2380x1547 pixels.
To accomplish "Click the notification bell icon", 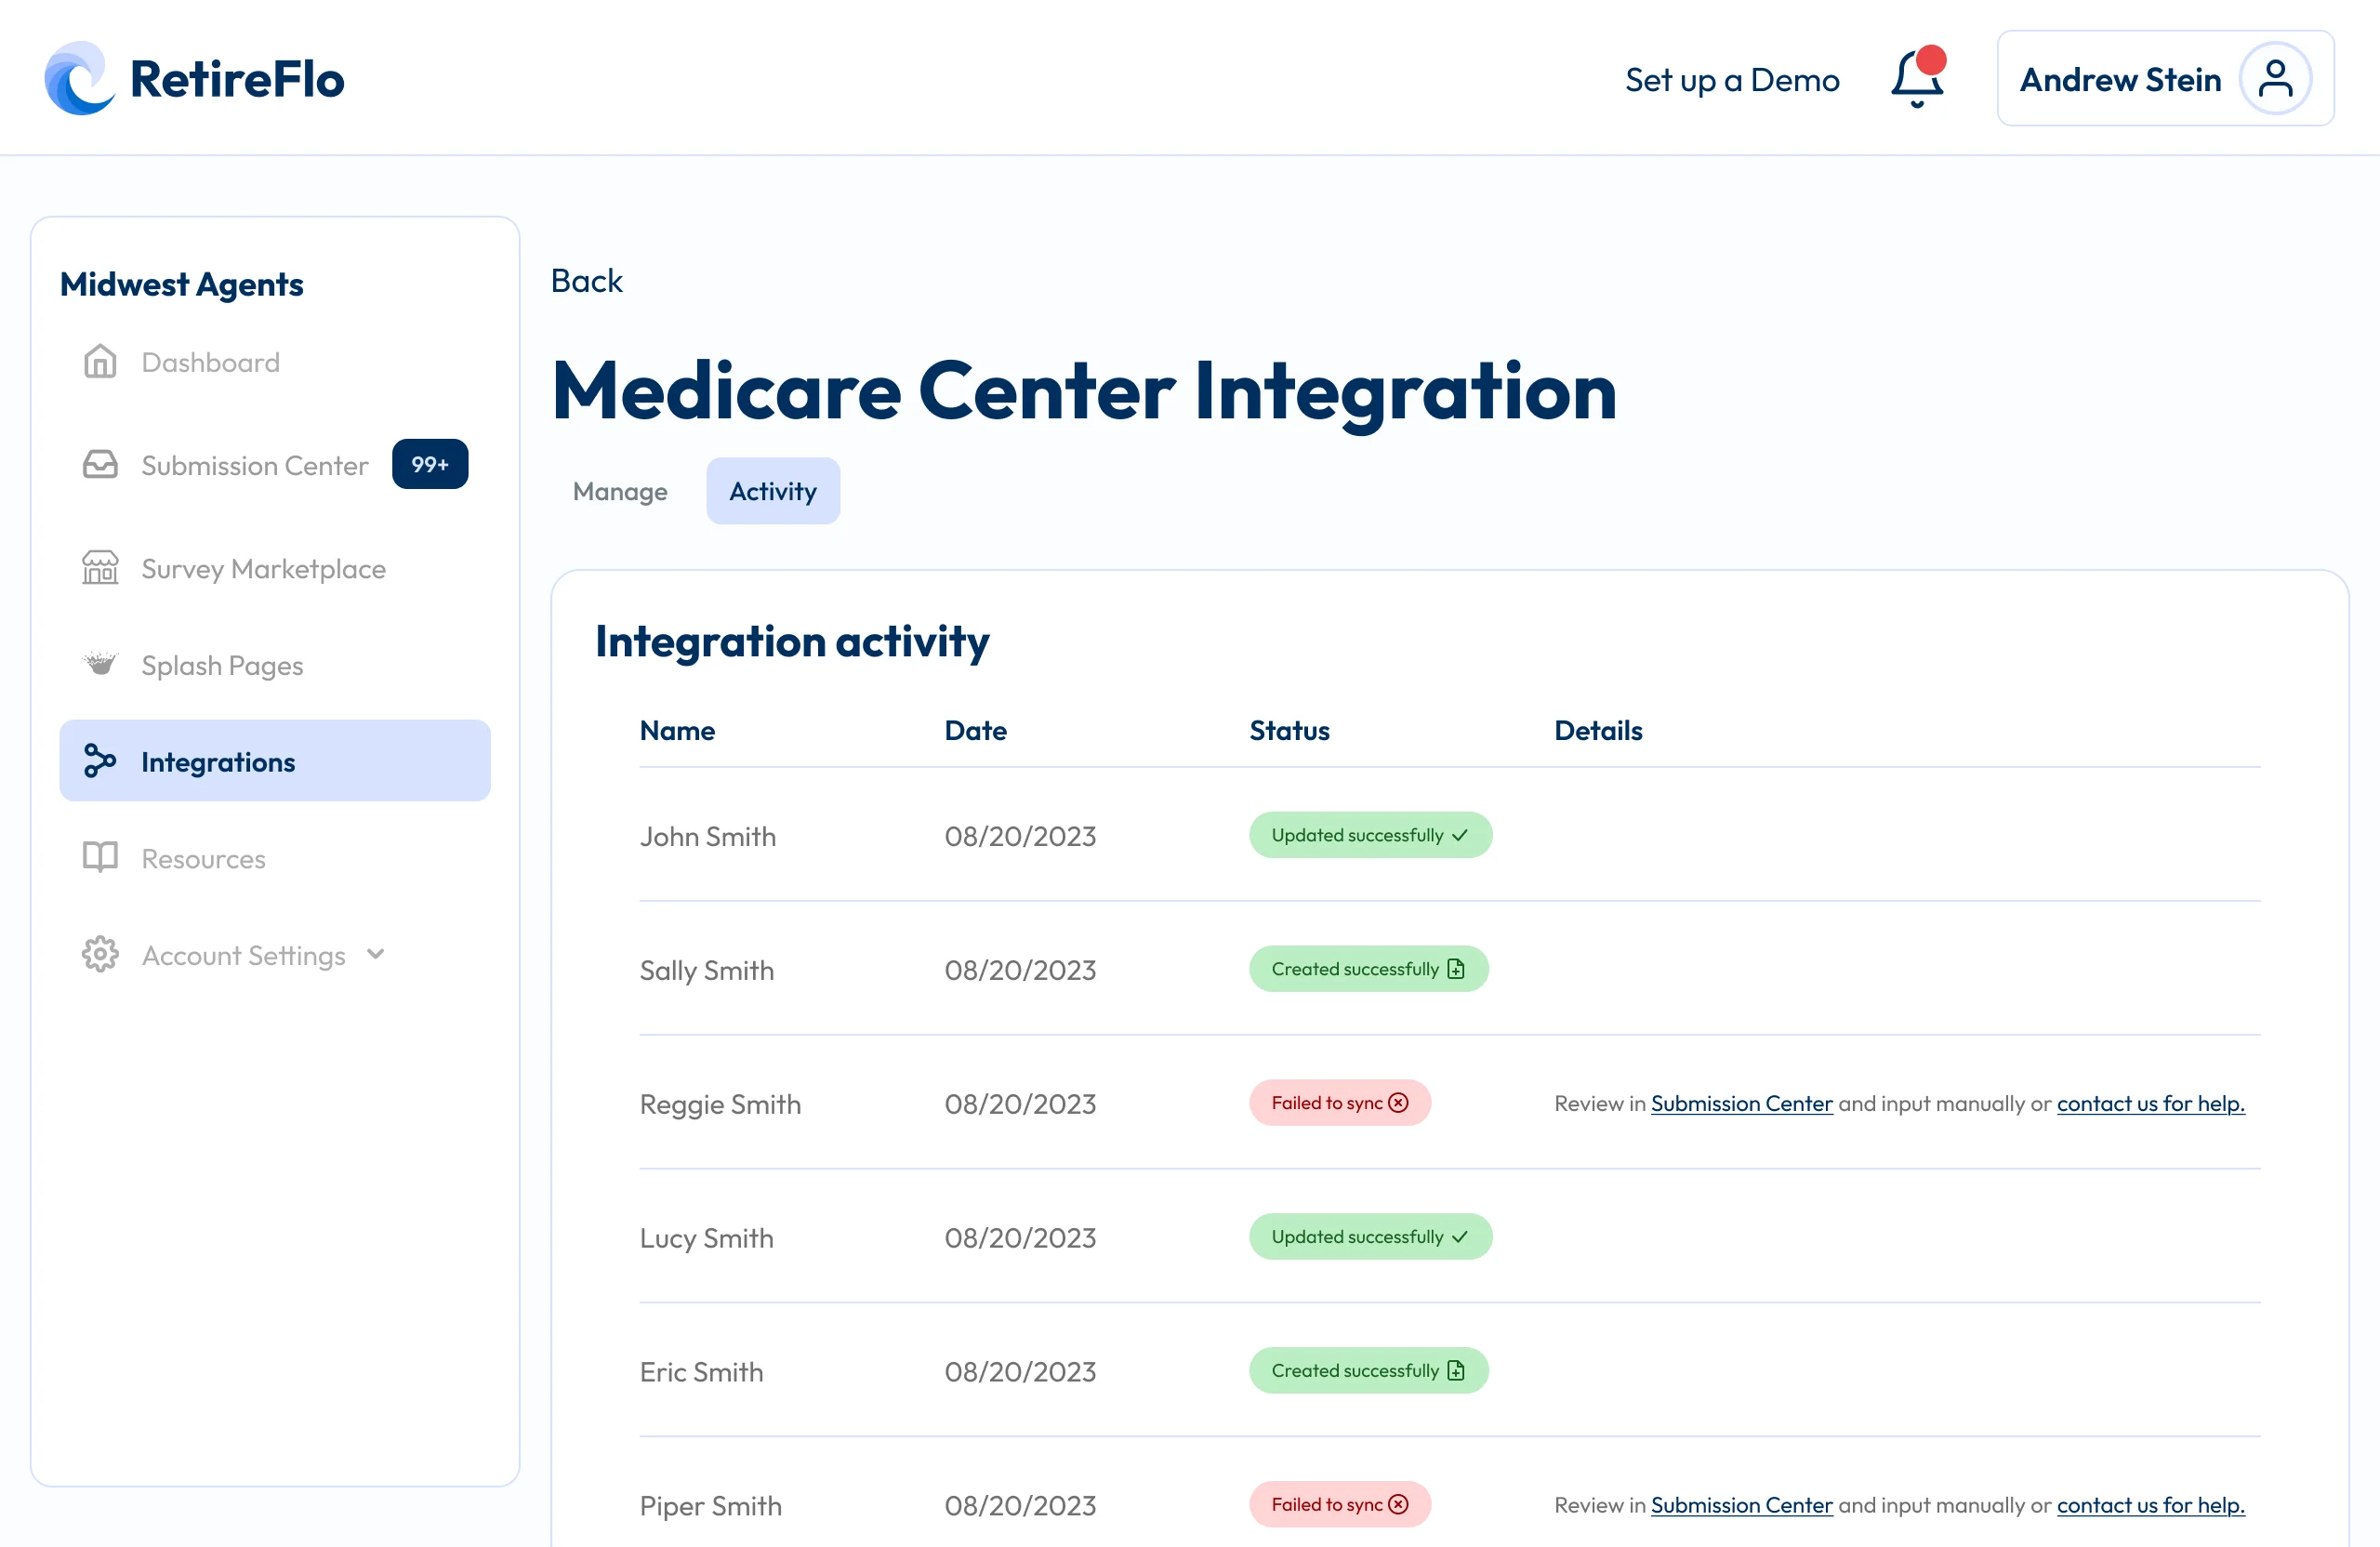I will (1916, 78).
